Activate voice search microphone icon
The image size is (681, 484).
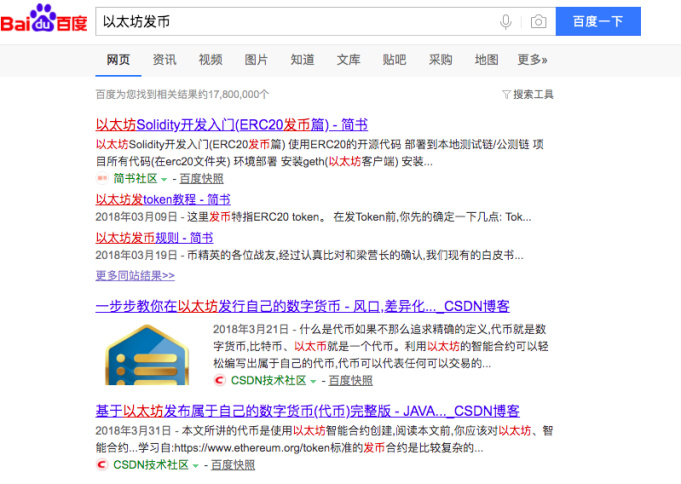coord(506,21)
